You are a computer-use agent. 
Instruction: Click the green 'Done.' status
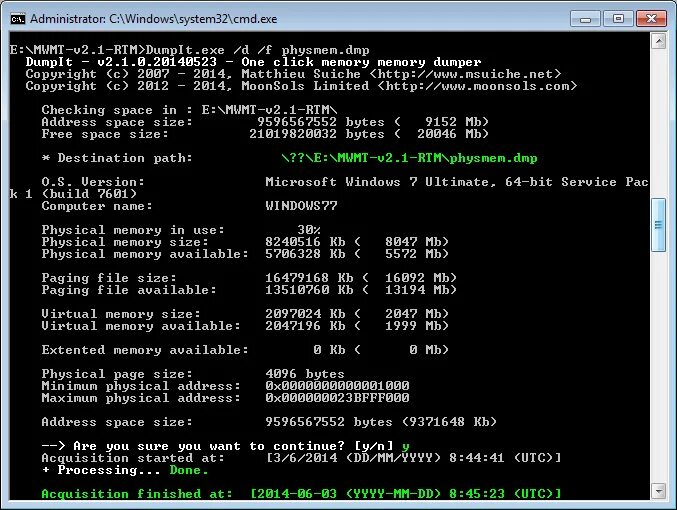(x=189, y=470)
